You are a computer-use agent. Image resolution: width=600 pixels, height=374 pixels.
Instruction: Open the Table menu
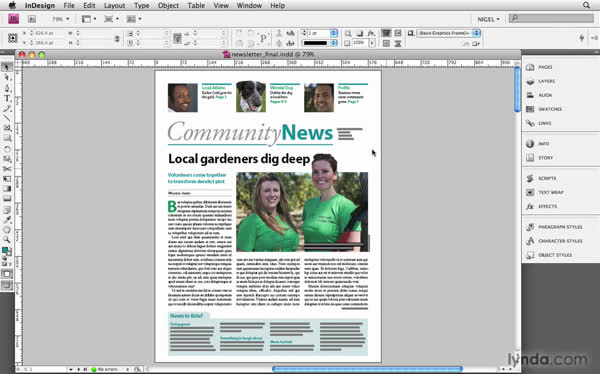[196, 5]
